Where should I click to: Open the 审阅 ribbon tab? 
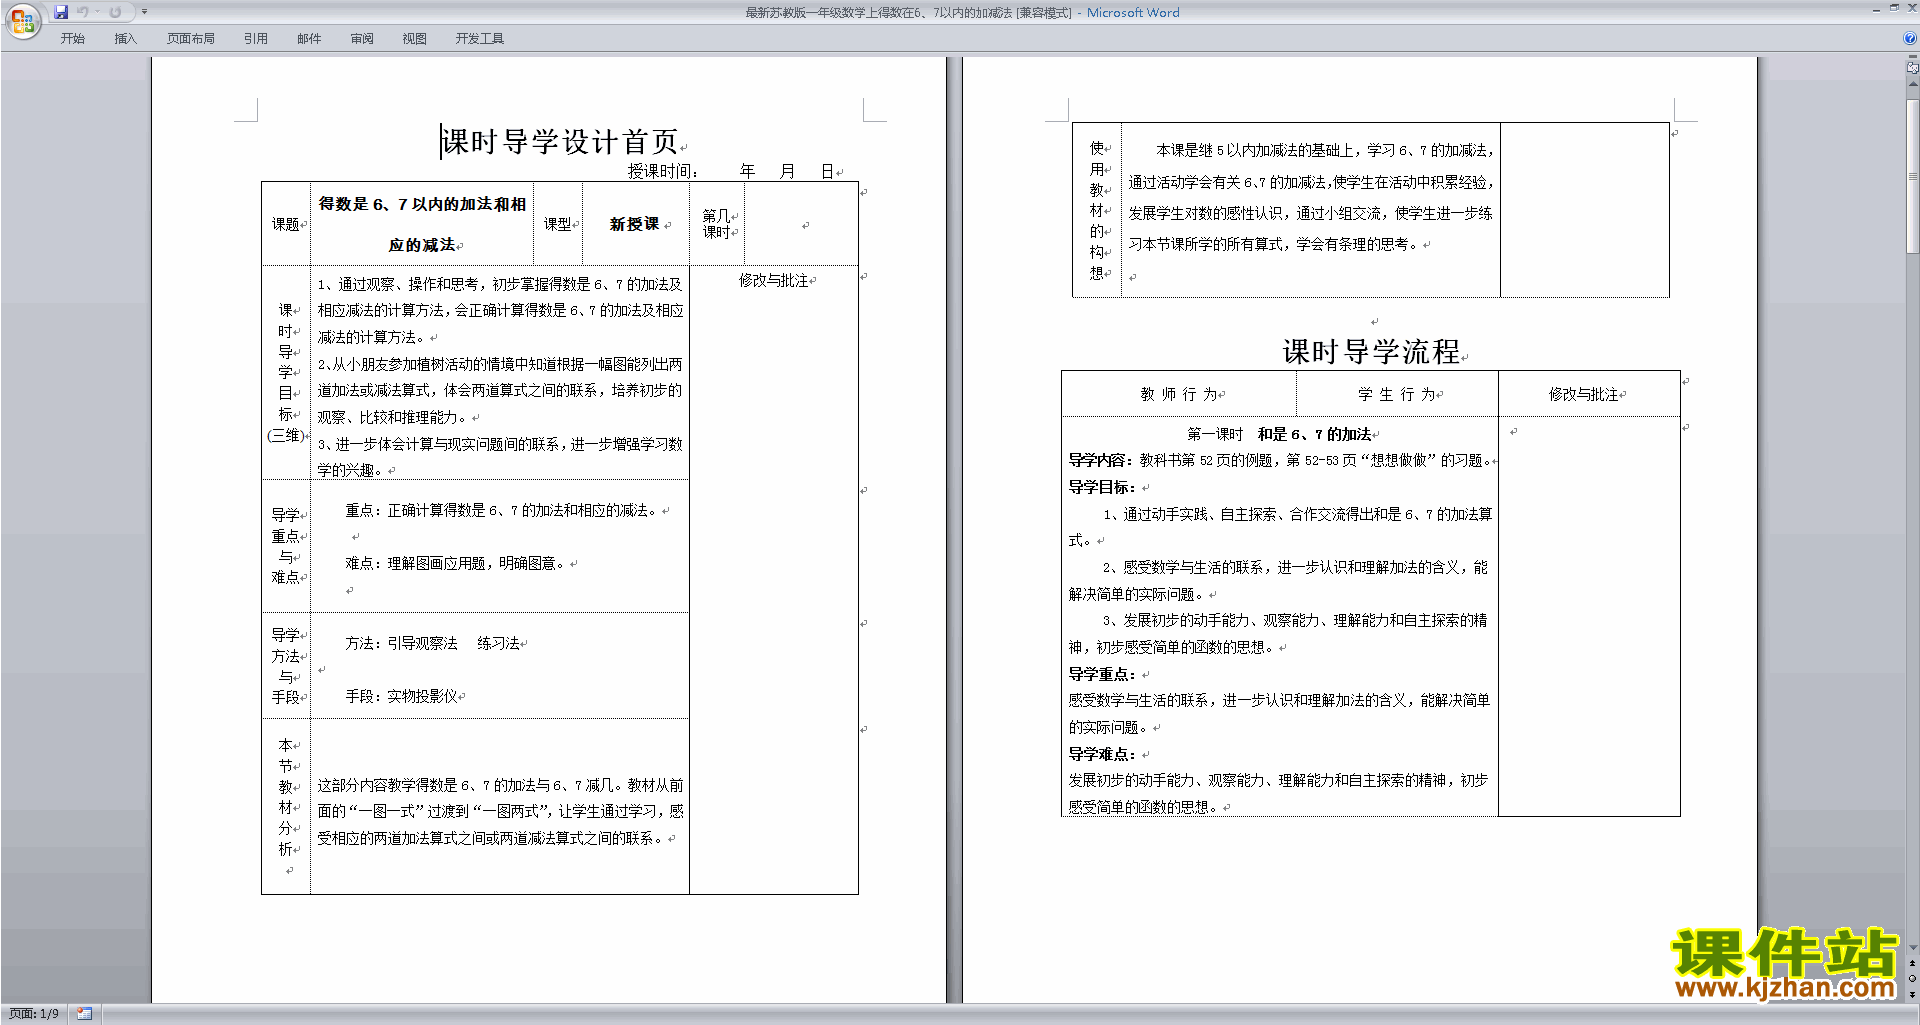(x=362, y=38)
